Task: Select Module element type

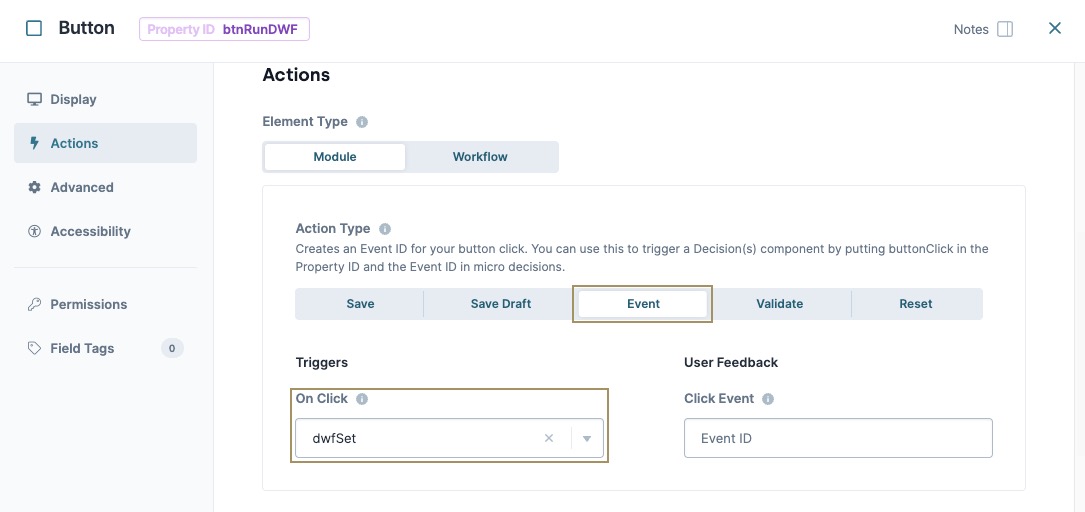Action: [x=335, y=157]
